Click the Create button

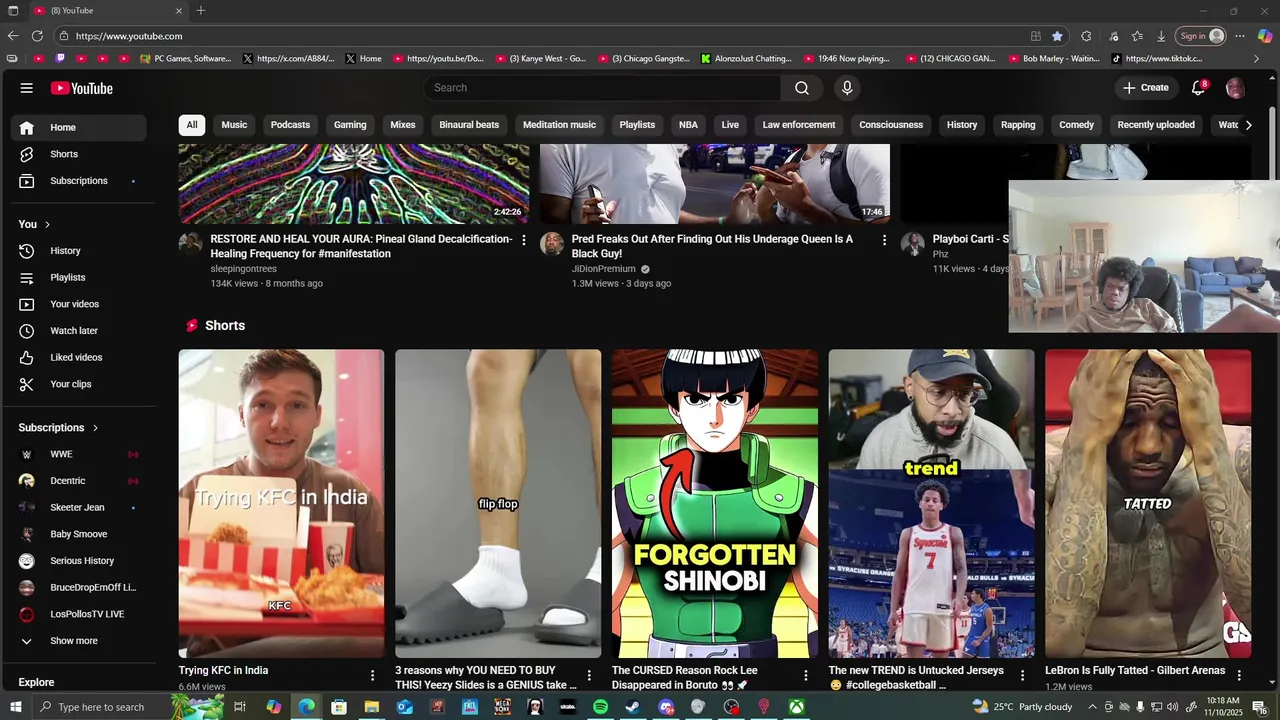[x=1145, y=88]
